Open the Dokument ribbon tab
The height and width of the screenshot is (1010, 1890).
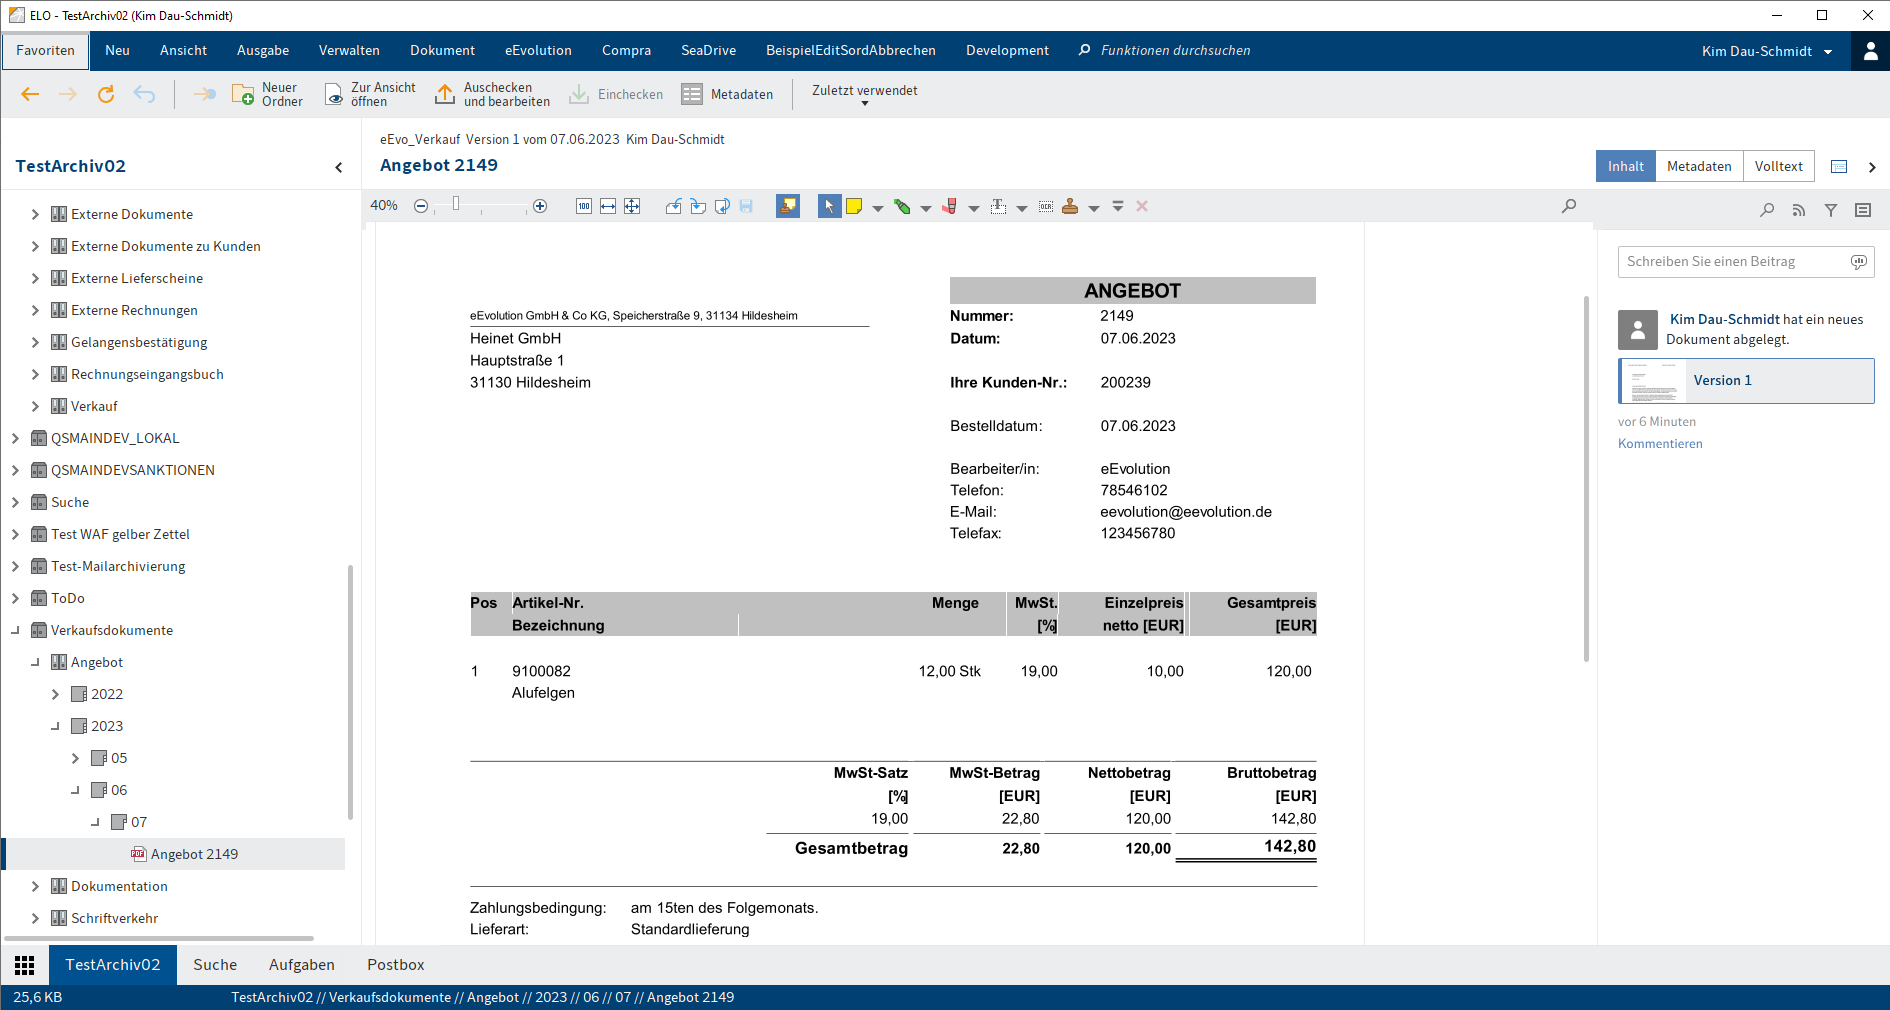pyautogui.click(x=442, y=51)
